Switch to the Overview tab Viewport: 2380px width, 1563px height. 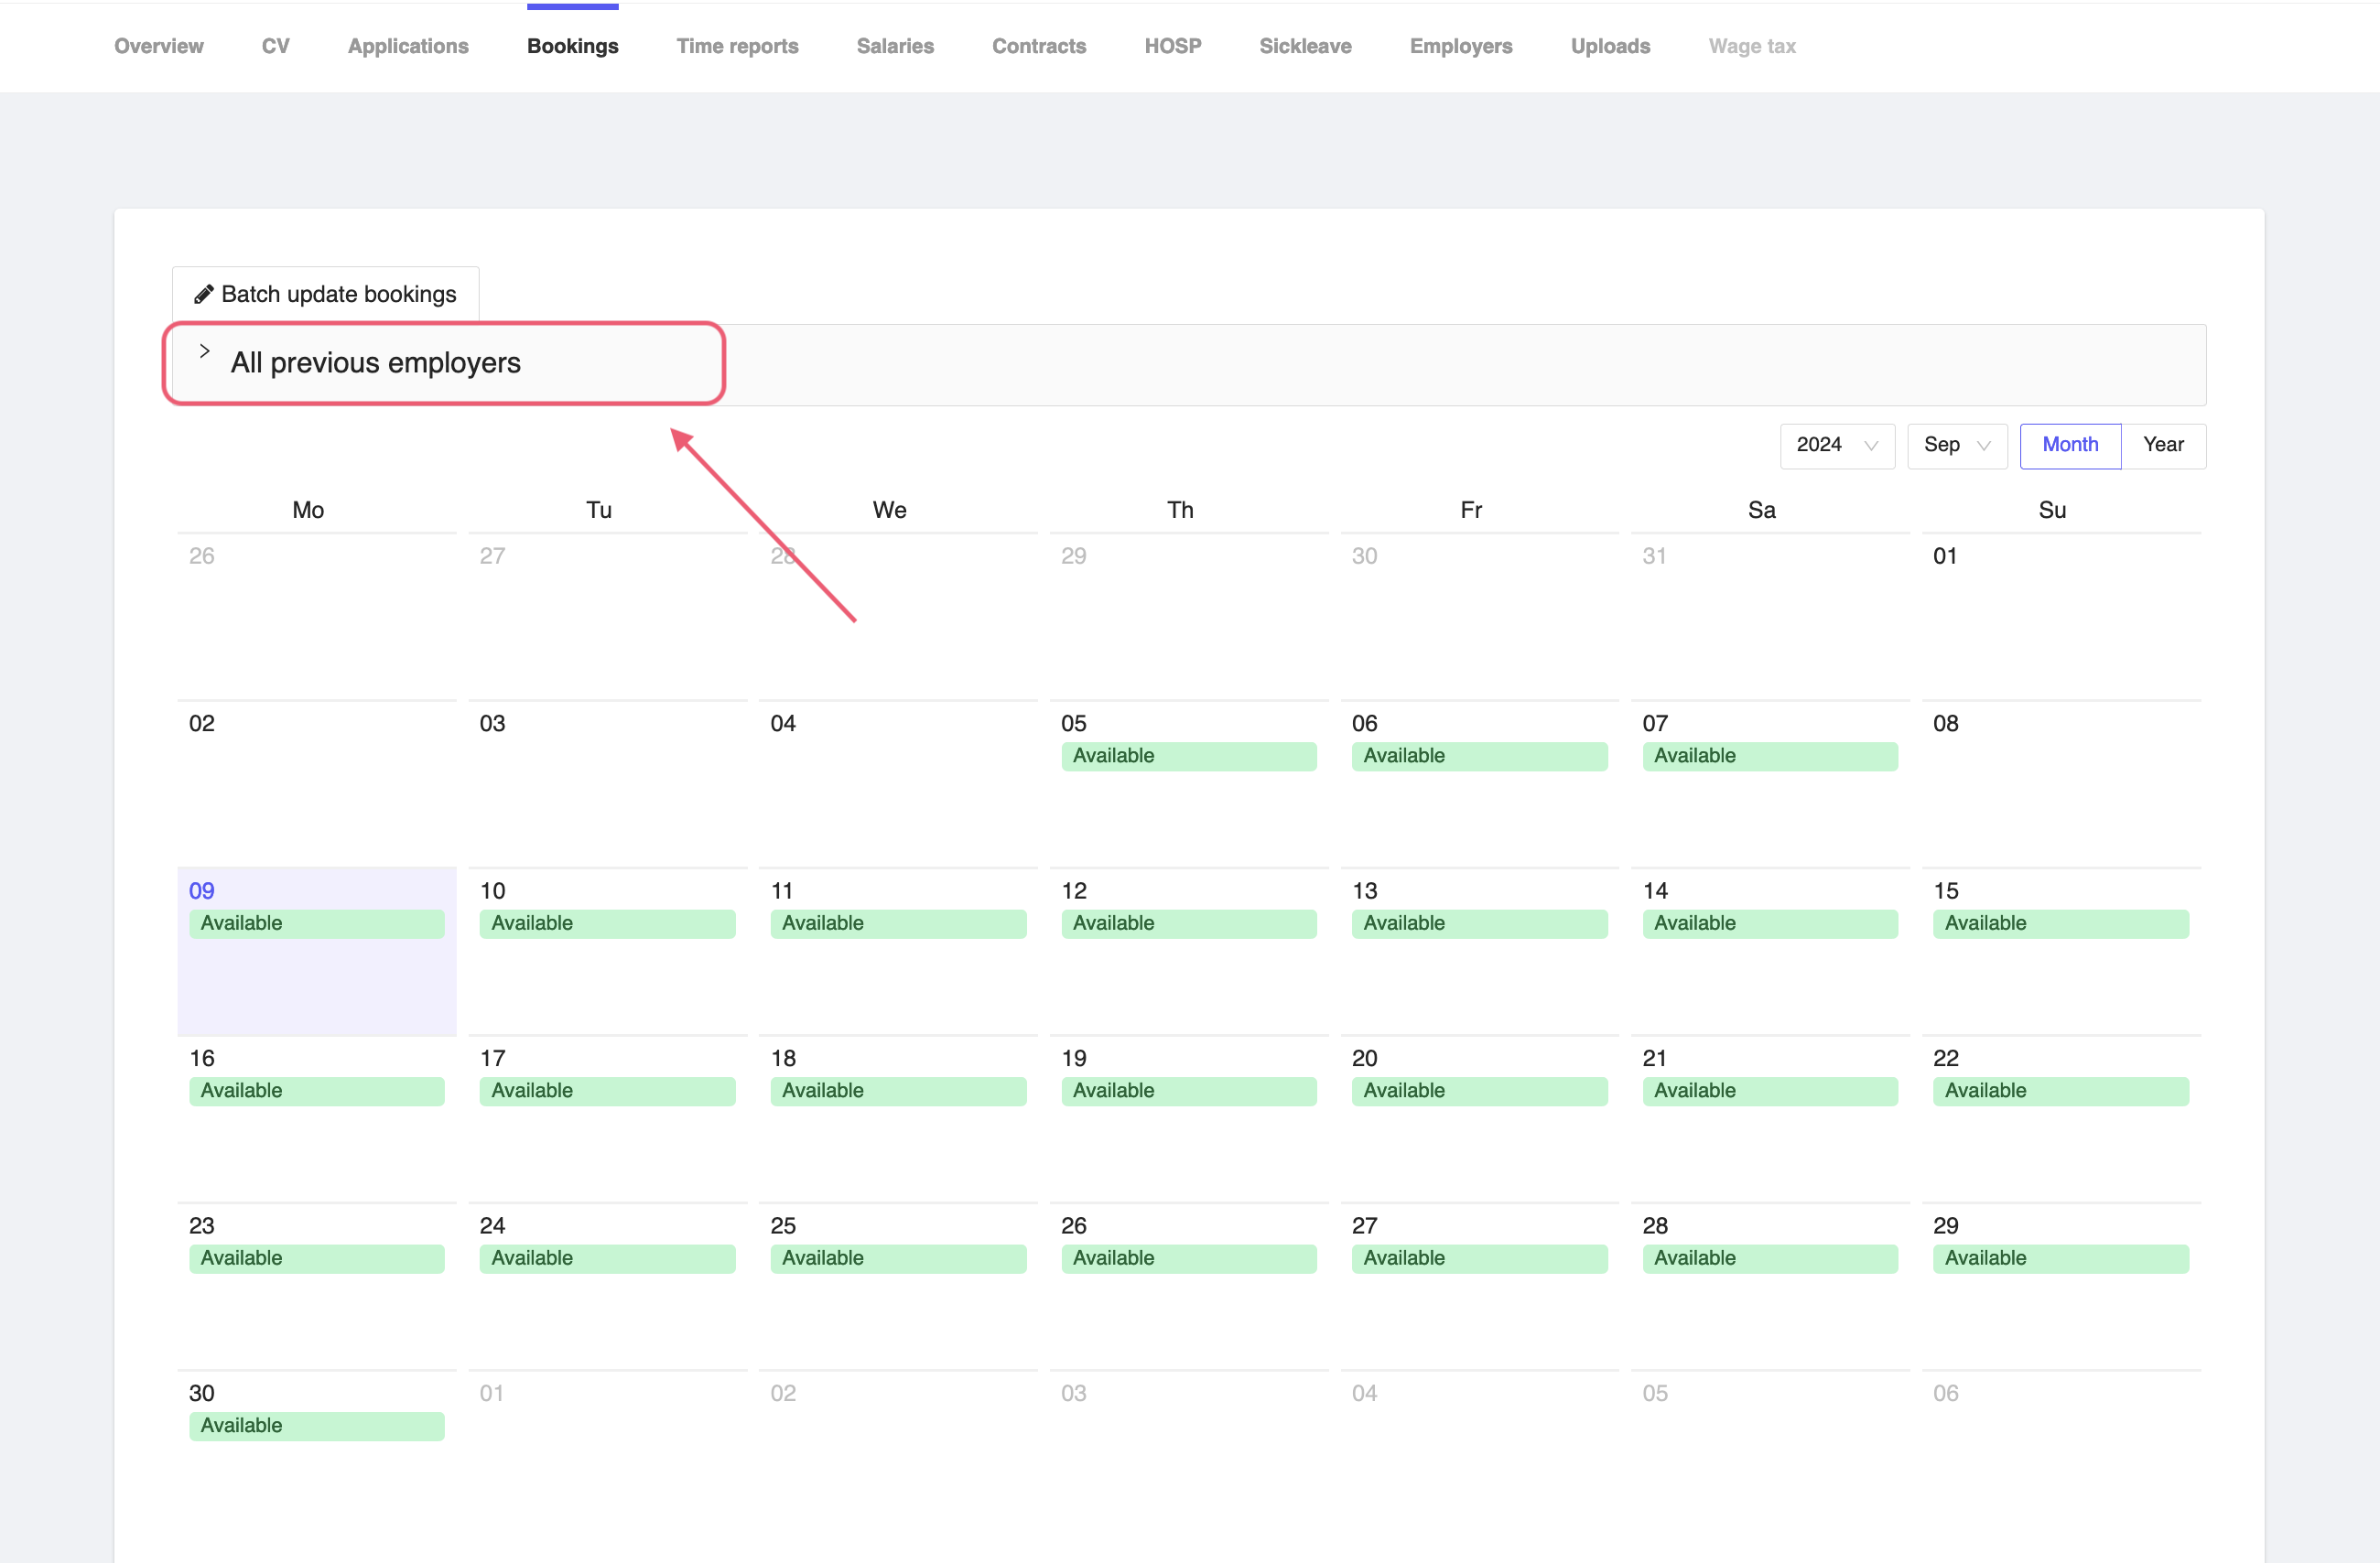158,46
